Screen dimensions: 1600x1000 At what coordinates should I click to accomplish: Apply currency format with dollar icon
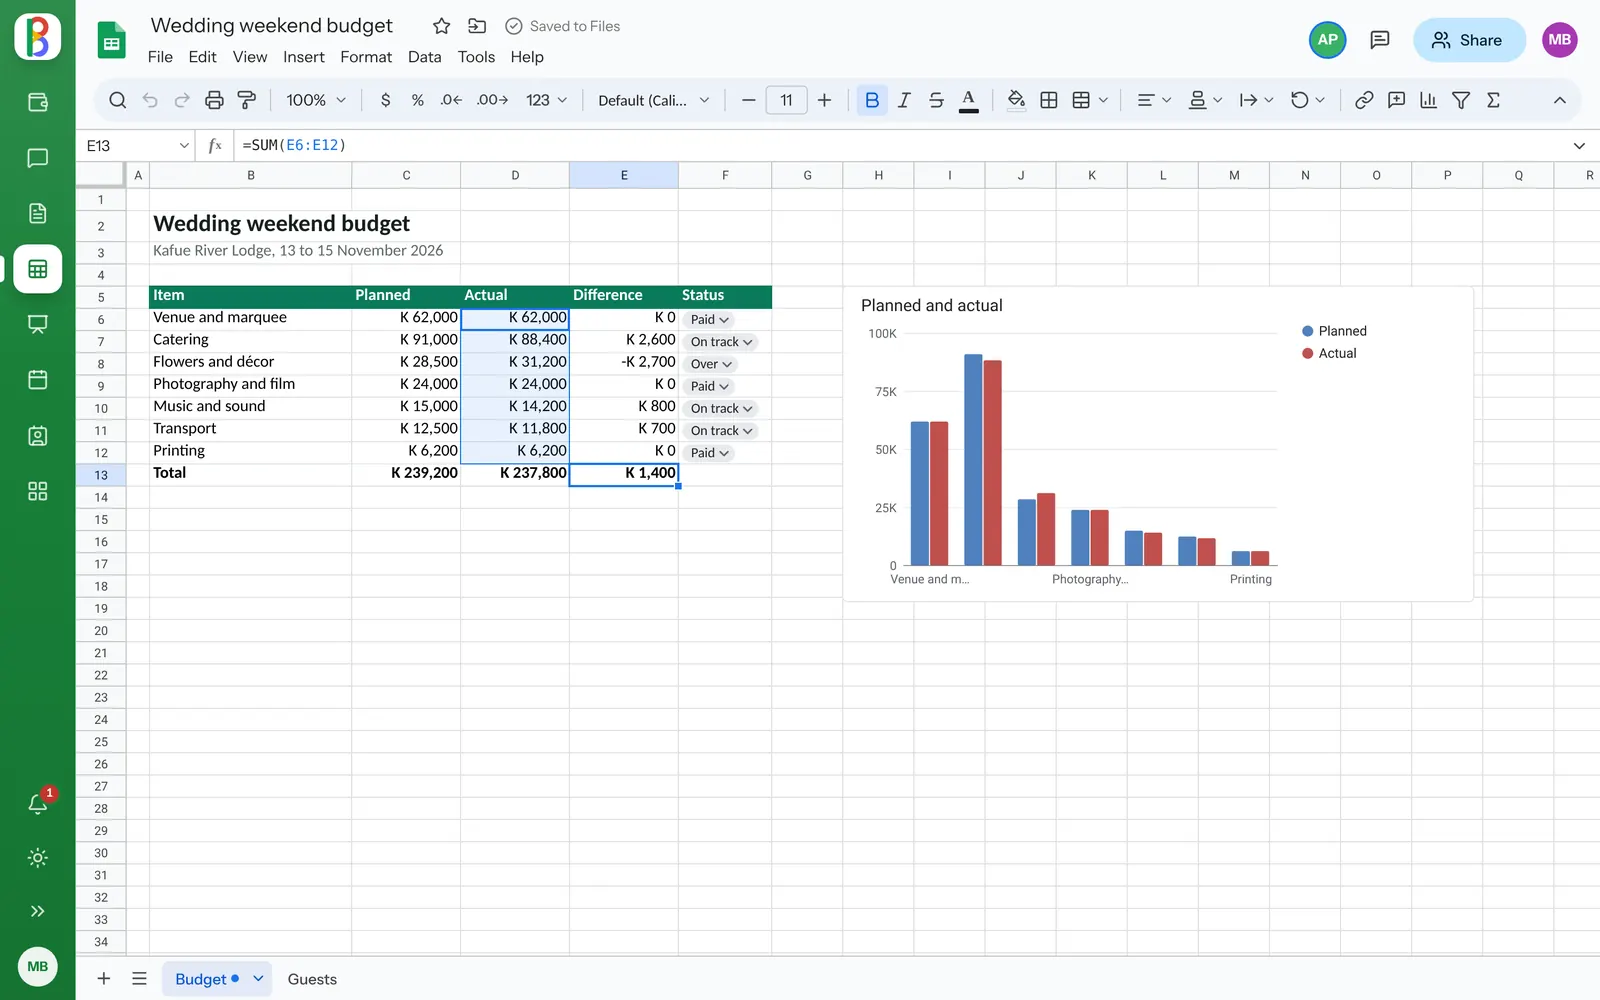[385, 100]
